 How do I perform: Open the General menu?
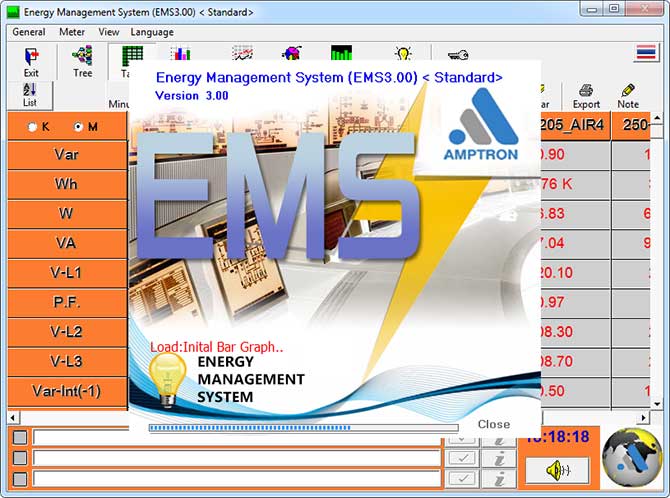(29, 32)
